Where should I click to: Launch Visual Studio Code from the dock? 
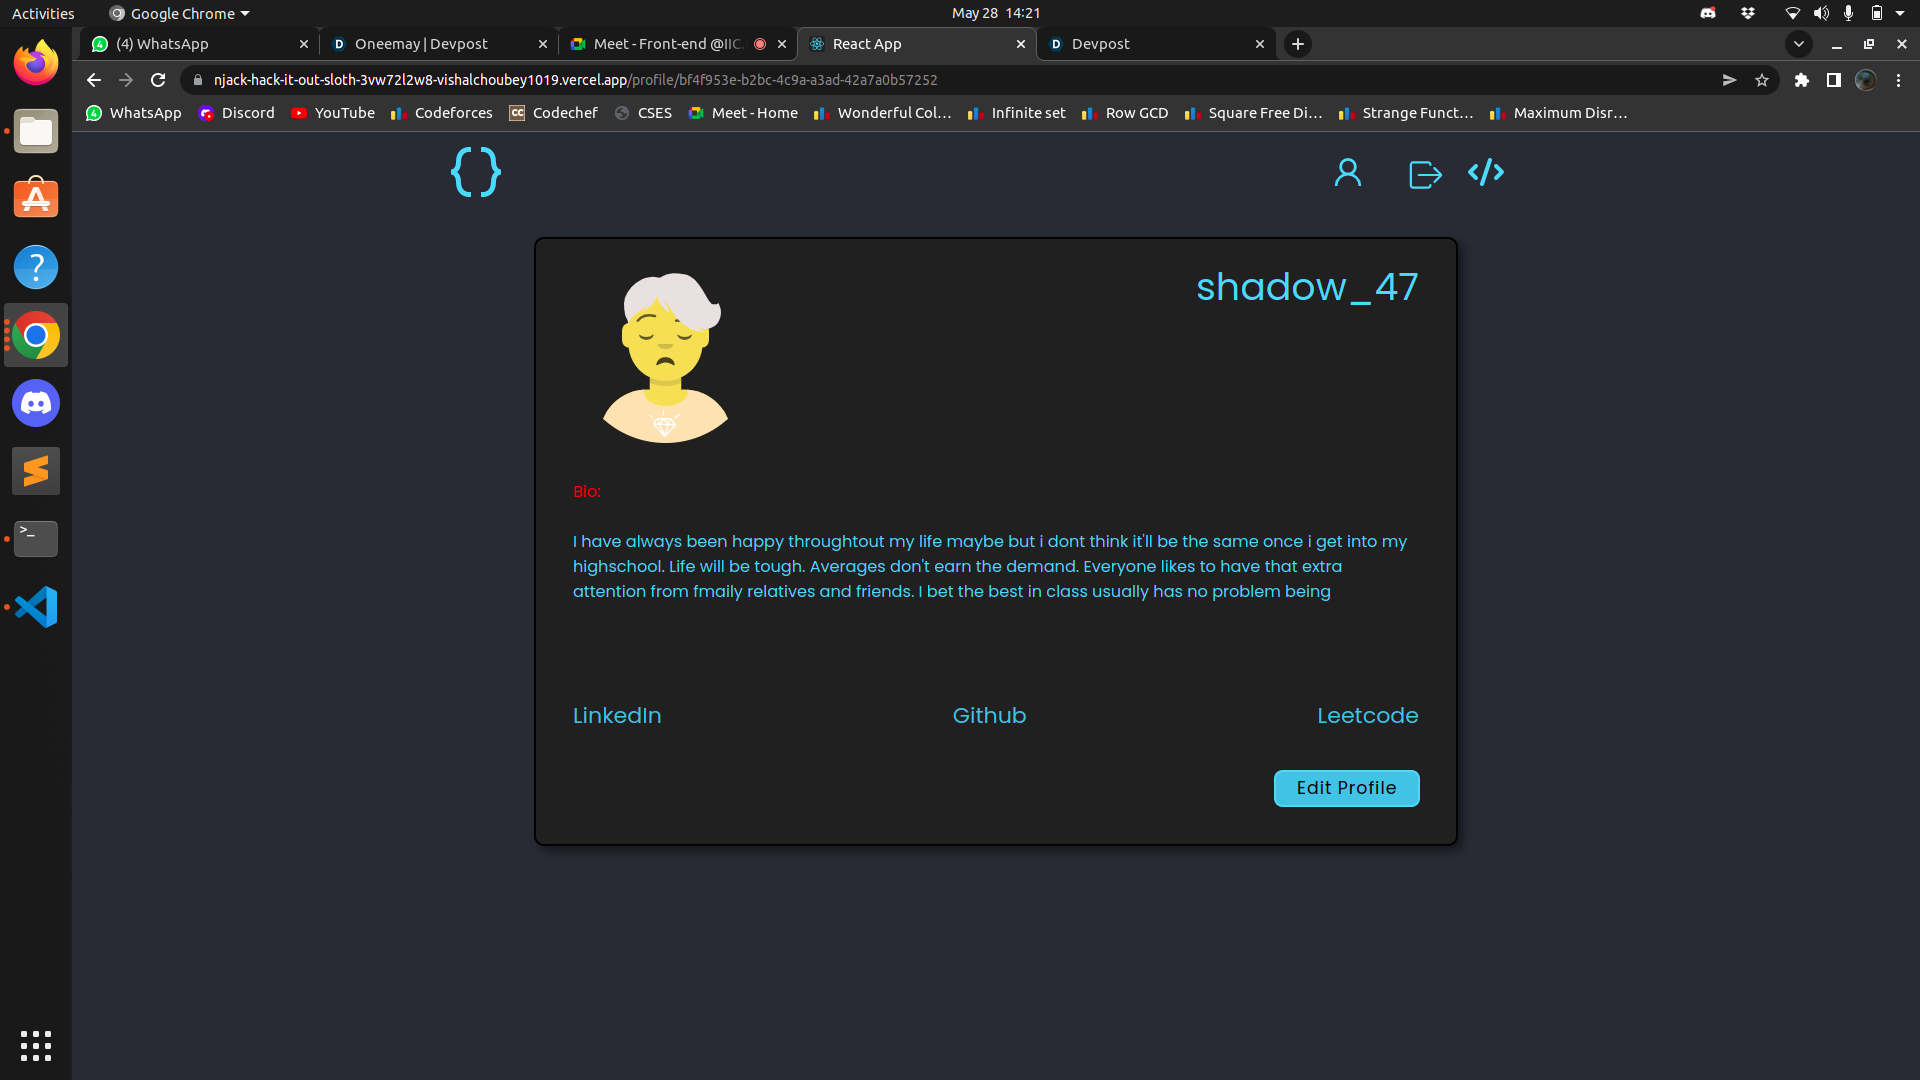tap(35, 607)
